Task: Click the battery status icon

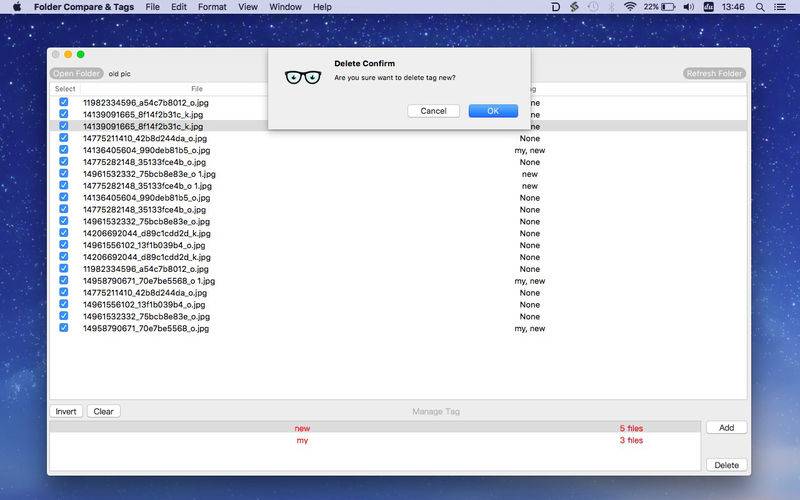Action: pyautogui.click(x=668, y=7)
